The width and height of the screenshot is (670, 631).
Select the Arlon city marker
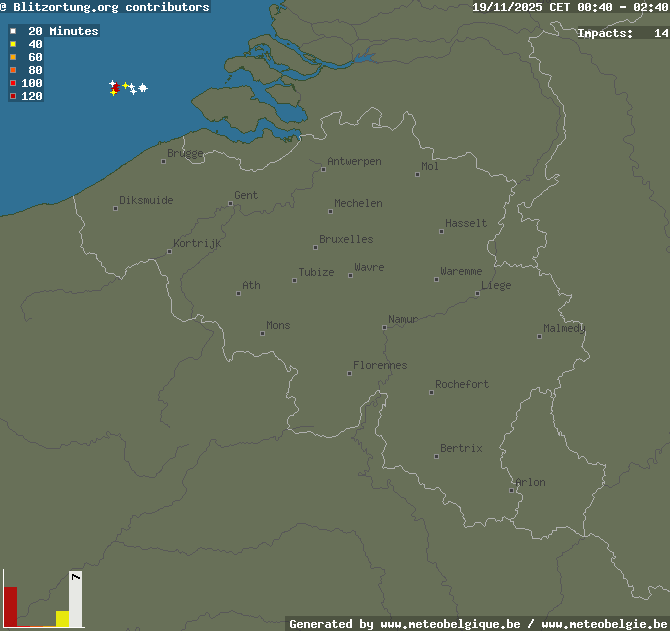pos(512,490)
